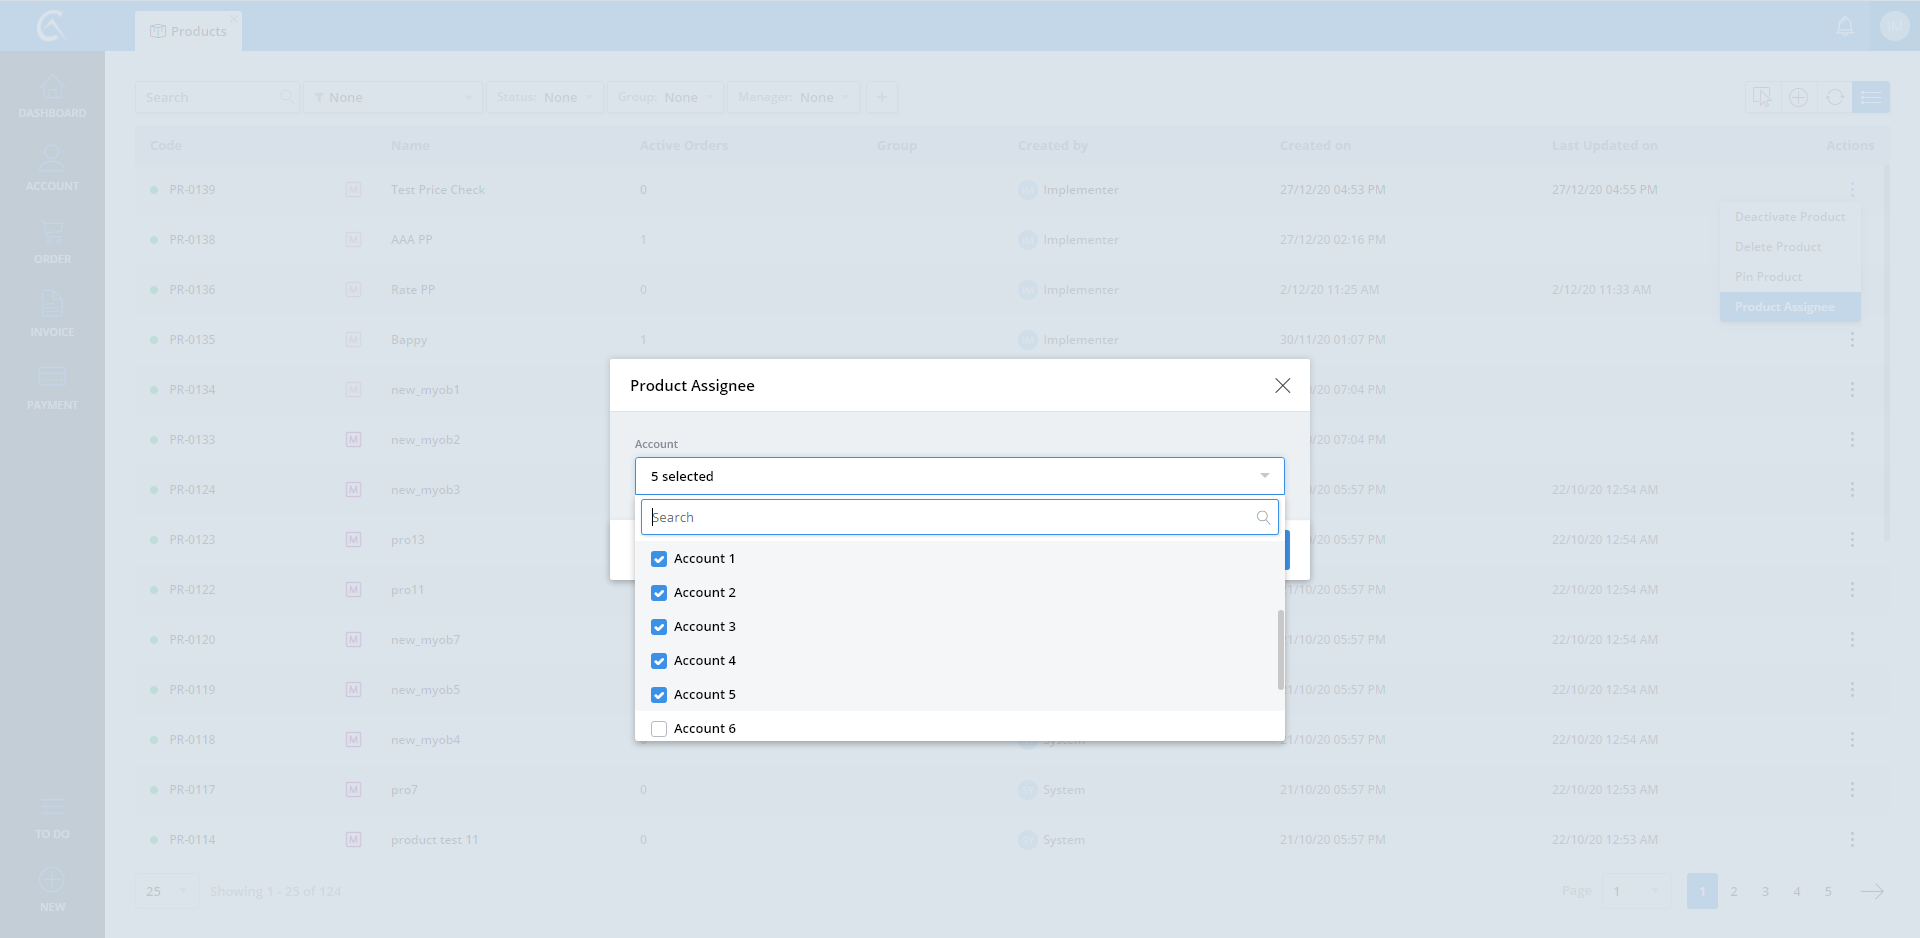Image resolution: width=1920 pixels, height=938 pixels.
Task: Uncheck the Account 1 checkbox
Action: click(x=659, y=559)
